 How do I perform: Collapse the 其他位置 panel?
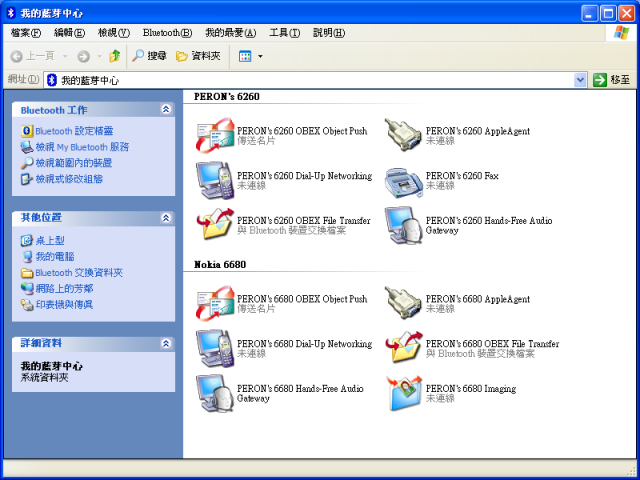tap(166, 218)
